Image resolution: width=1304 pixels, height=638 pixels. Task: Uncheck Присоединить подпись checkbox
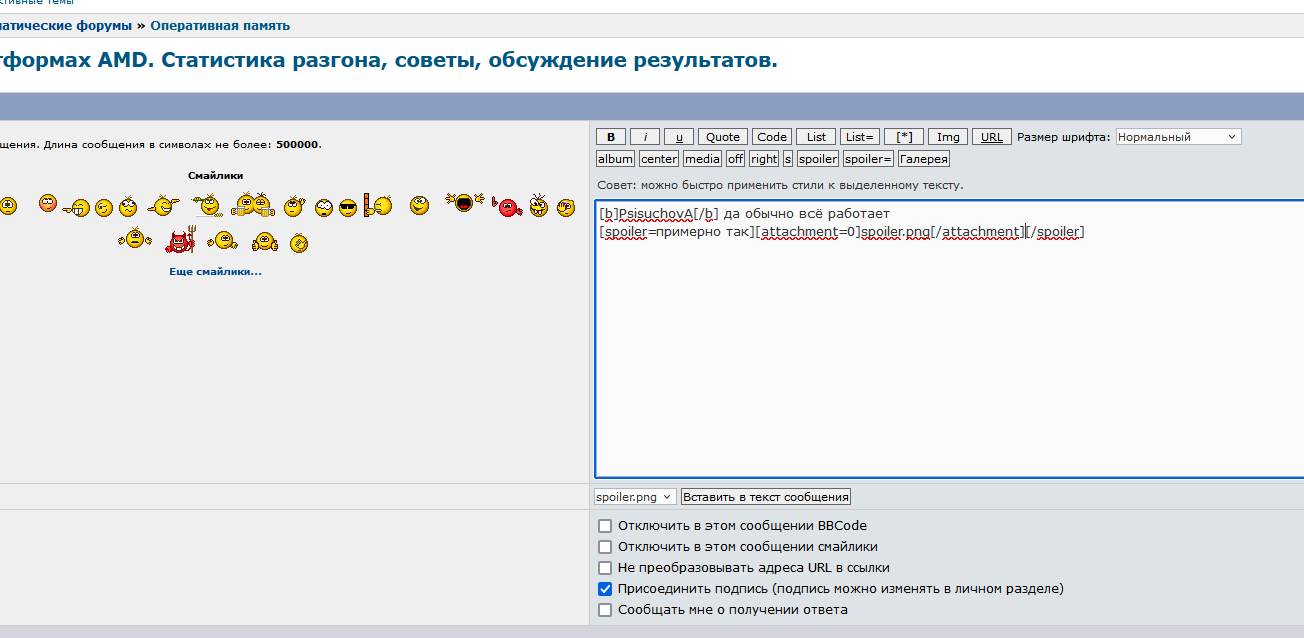tap(604, 589)
